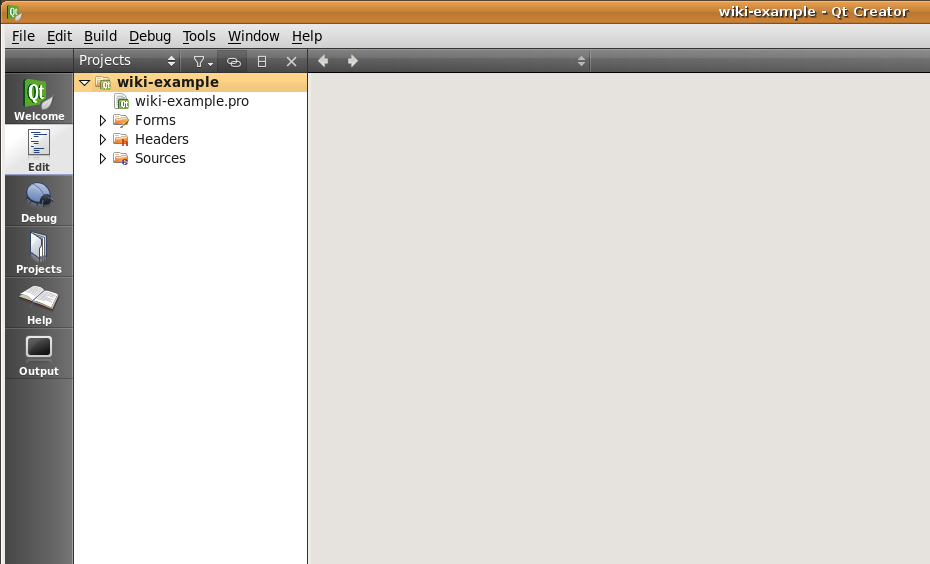Screen dimensions: 930x564
Task: Collapse the wiki-example project node
Action: [x=84, y=83]
